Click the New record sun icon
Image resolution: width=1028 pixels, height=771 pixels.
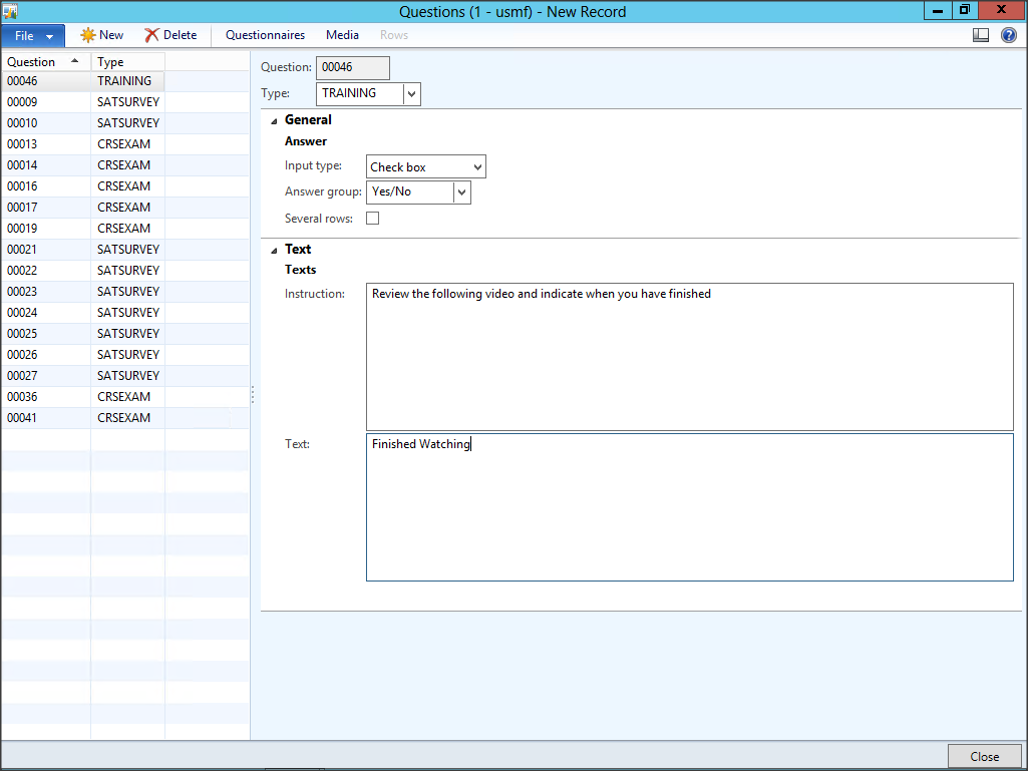tap(88, 35)
